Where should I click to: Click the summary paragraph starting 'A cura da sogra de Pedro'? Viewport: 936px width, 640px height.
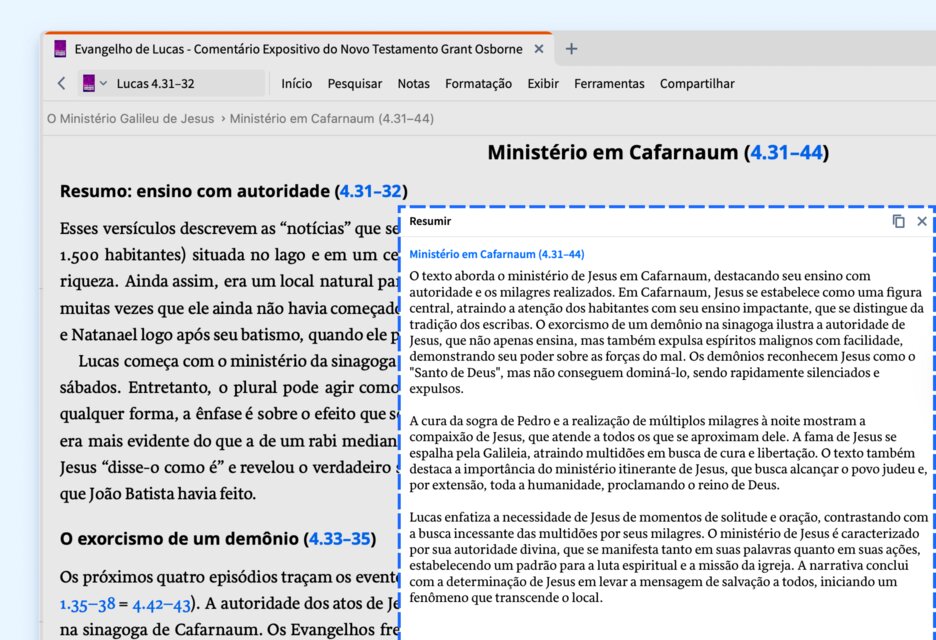click(x=667, y=453)
